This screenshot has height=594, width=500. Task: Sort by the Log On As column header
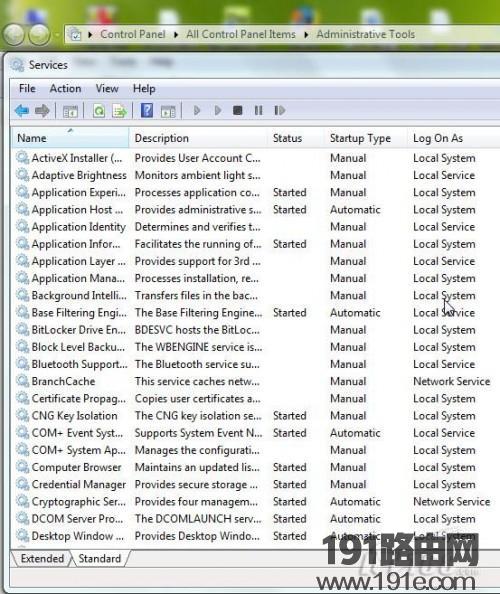[454, 138]
